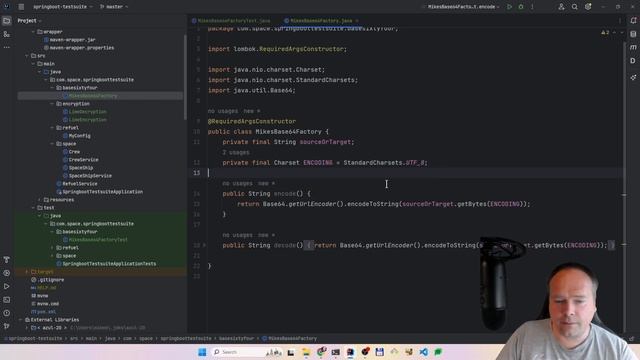Image resolution: width=640 pixels, height=360 pixels.
Task: Open springboot-testsuite project dropdown
Action: click(x=62, y=7)
